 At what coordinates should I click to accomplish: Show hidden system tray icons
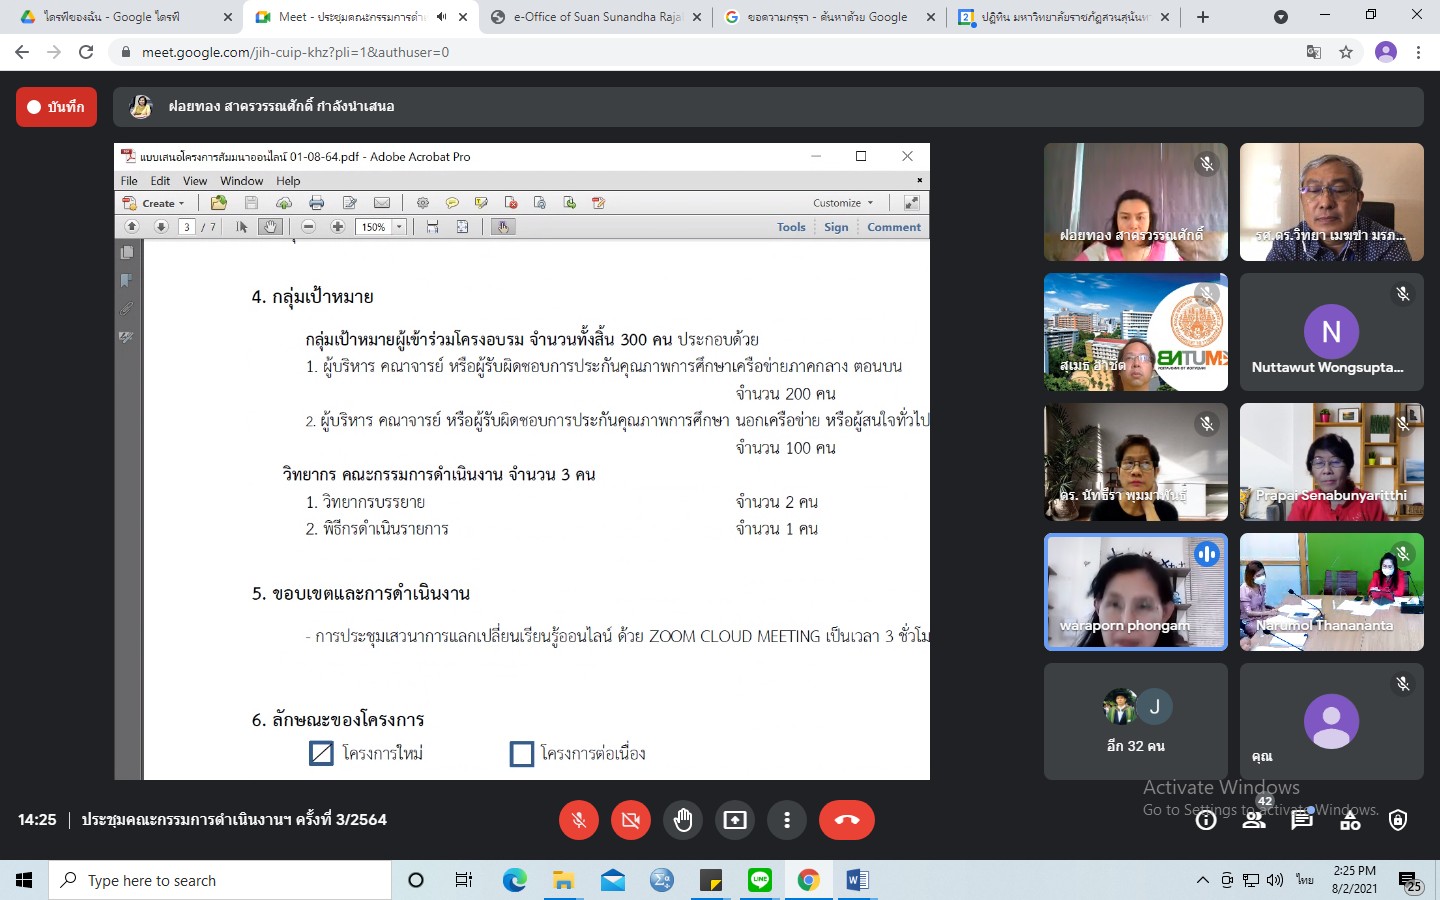point(1202,880)
